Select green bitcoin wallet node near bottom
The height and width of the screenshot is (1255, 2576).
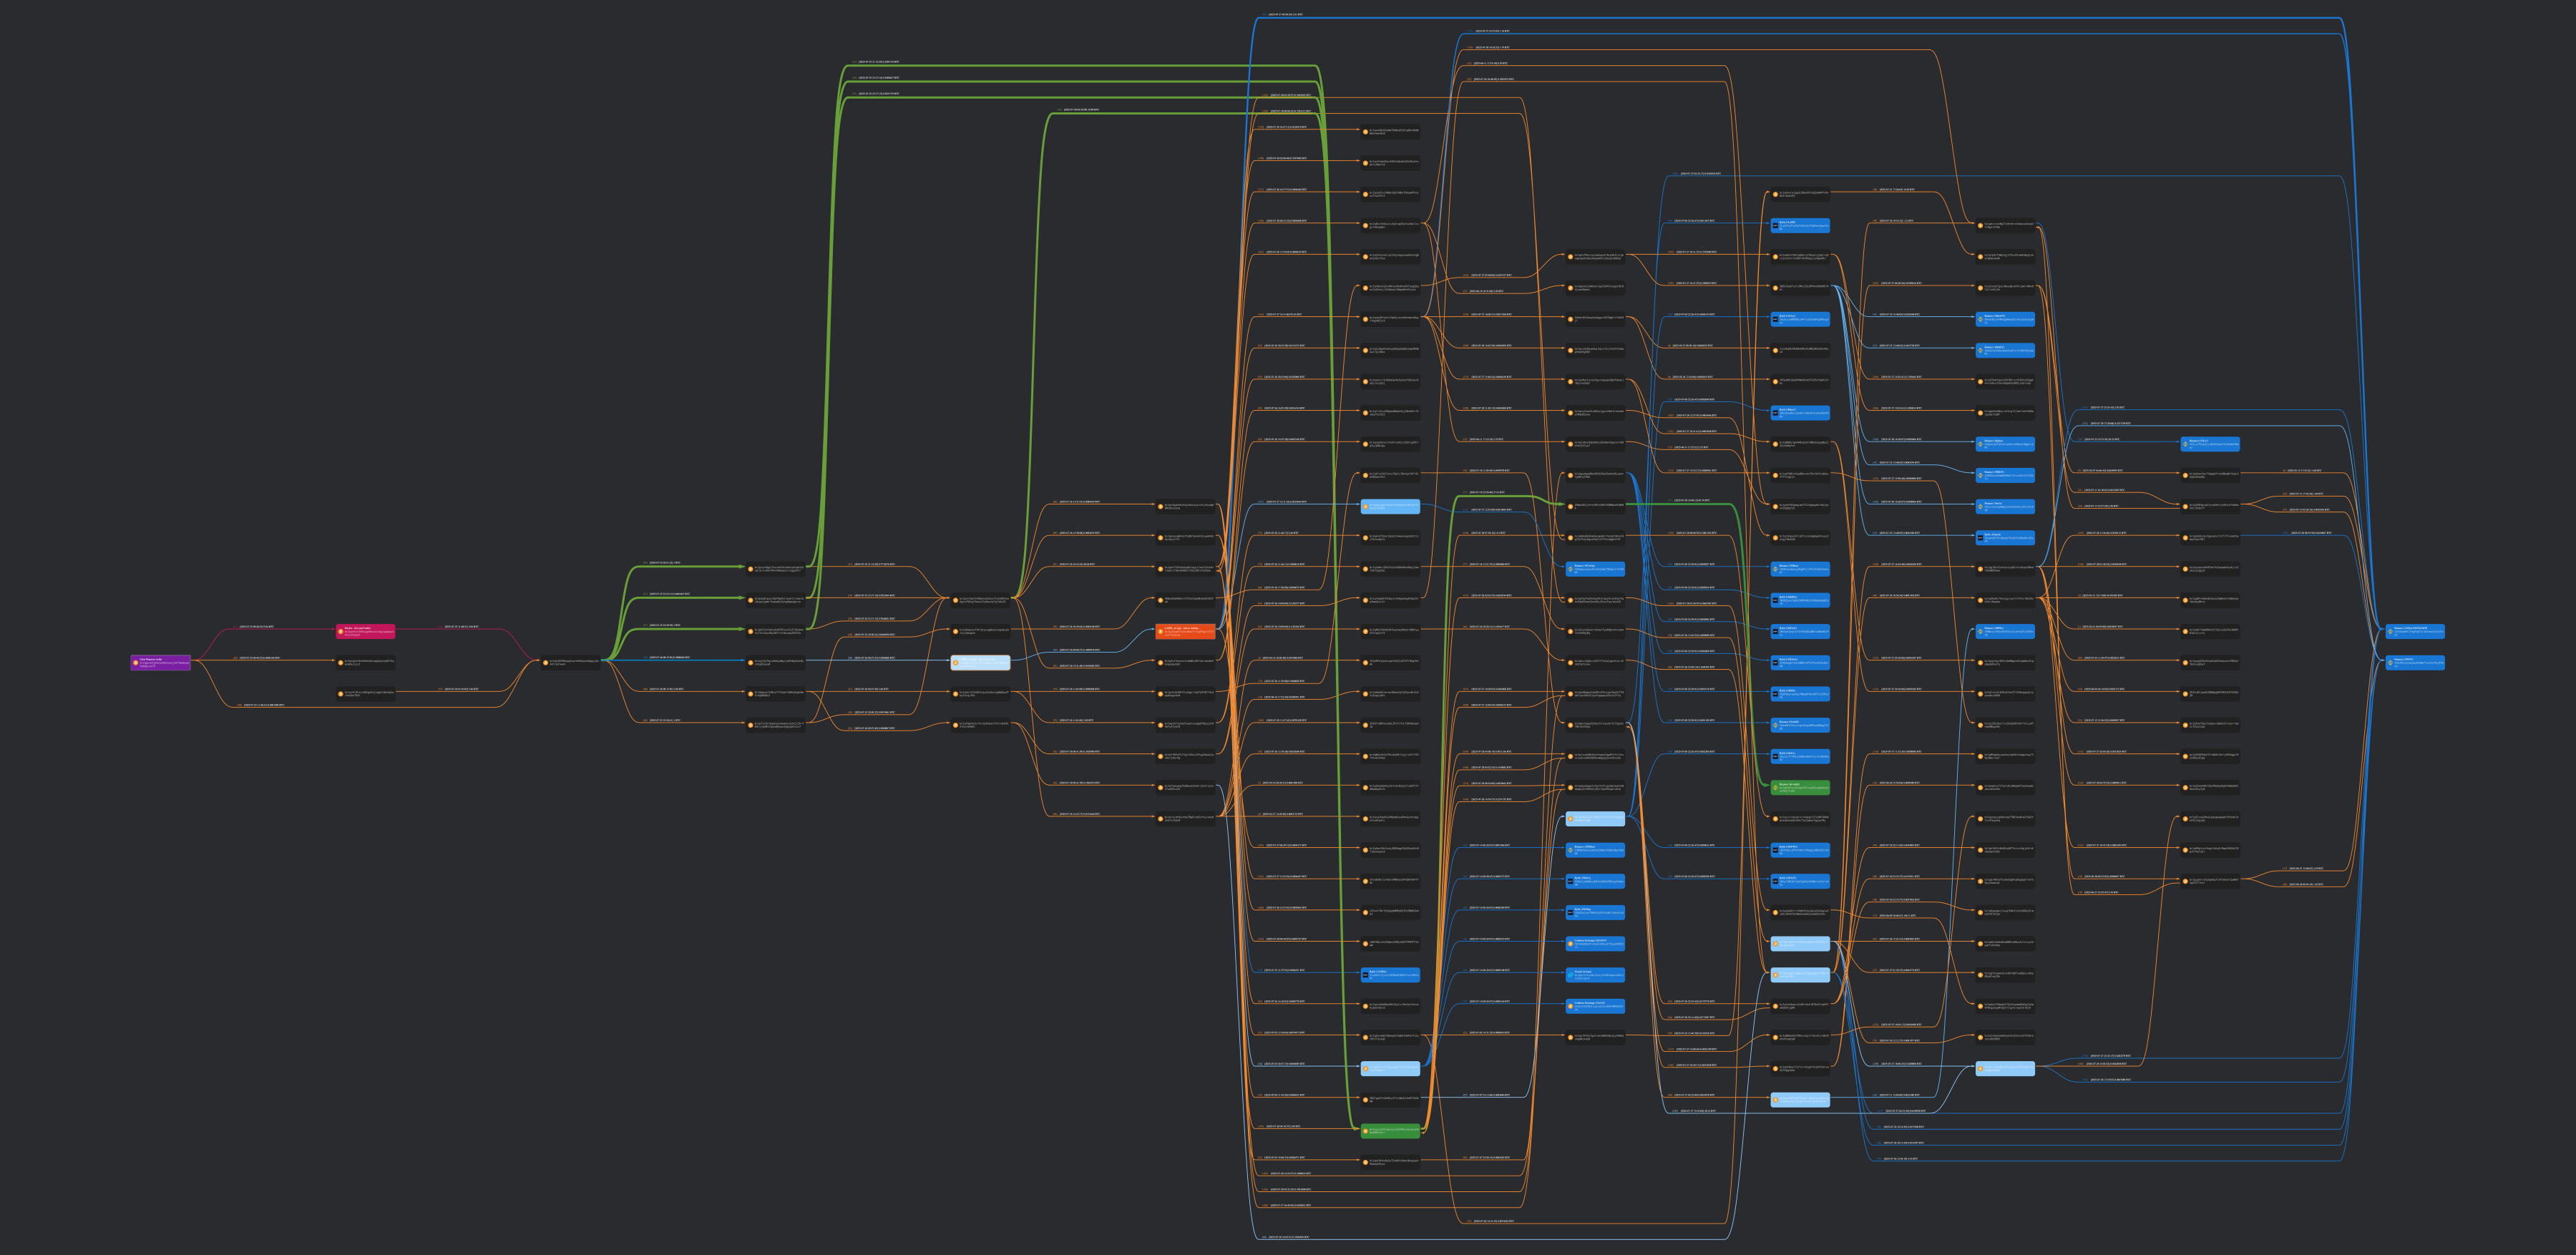pyautogui.click(x=1390, y=1130)
